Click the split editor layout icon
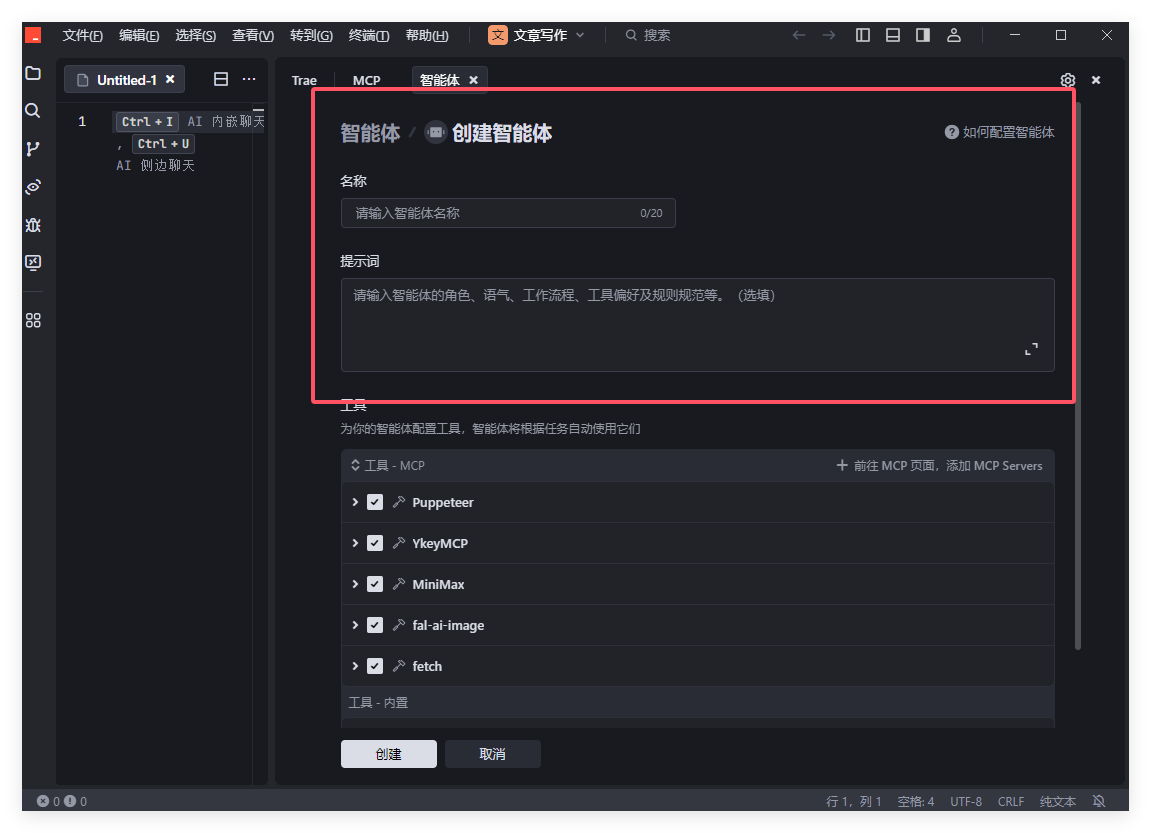Viewport: 1151px width, 833px height. pyautogui.click(x=221, y=80)
